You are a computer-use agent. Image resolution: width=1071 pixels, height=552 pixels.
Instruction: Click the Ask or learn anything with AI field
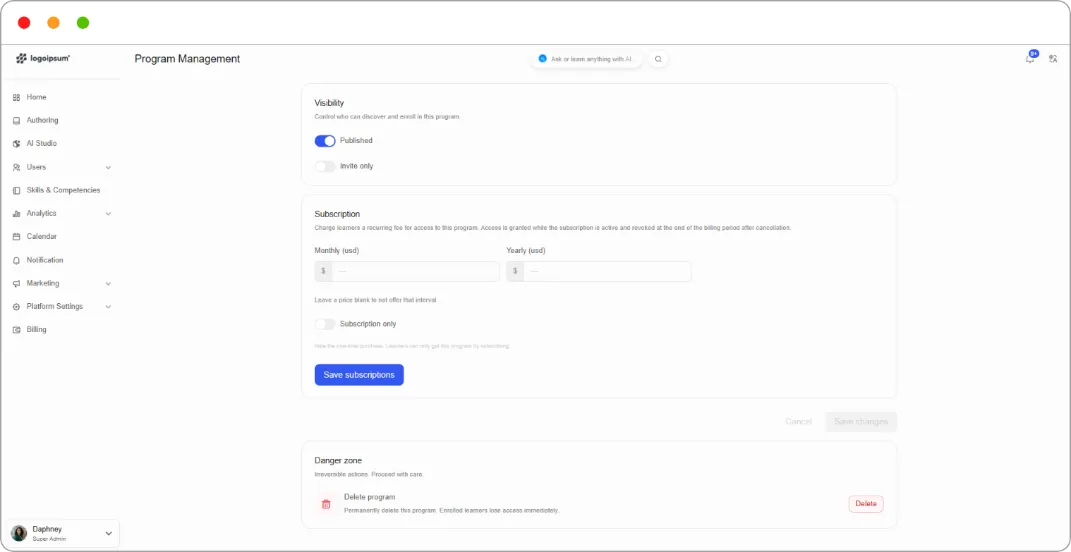pyautogui.click(x=587, y=59)
